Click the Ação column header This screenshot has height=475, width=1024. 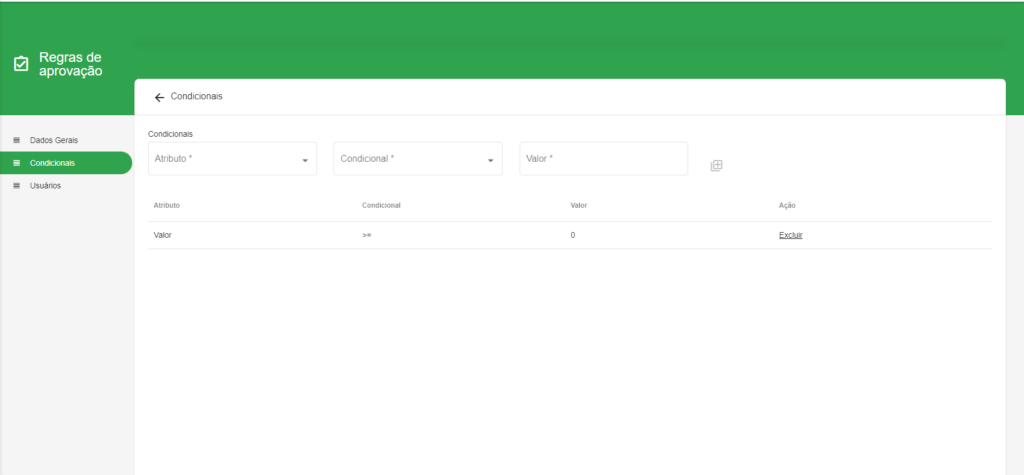pyautogui.click(x=787, y=205)
